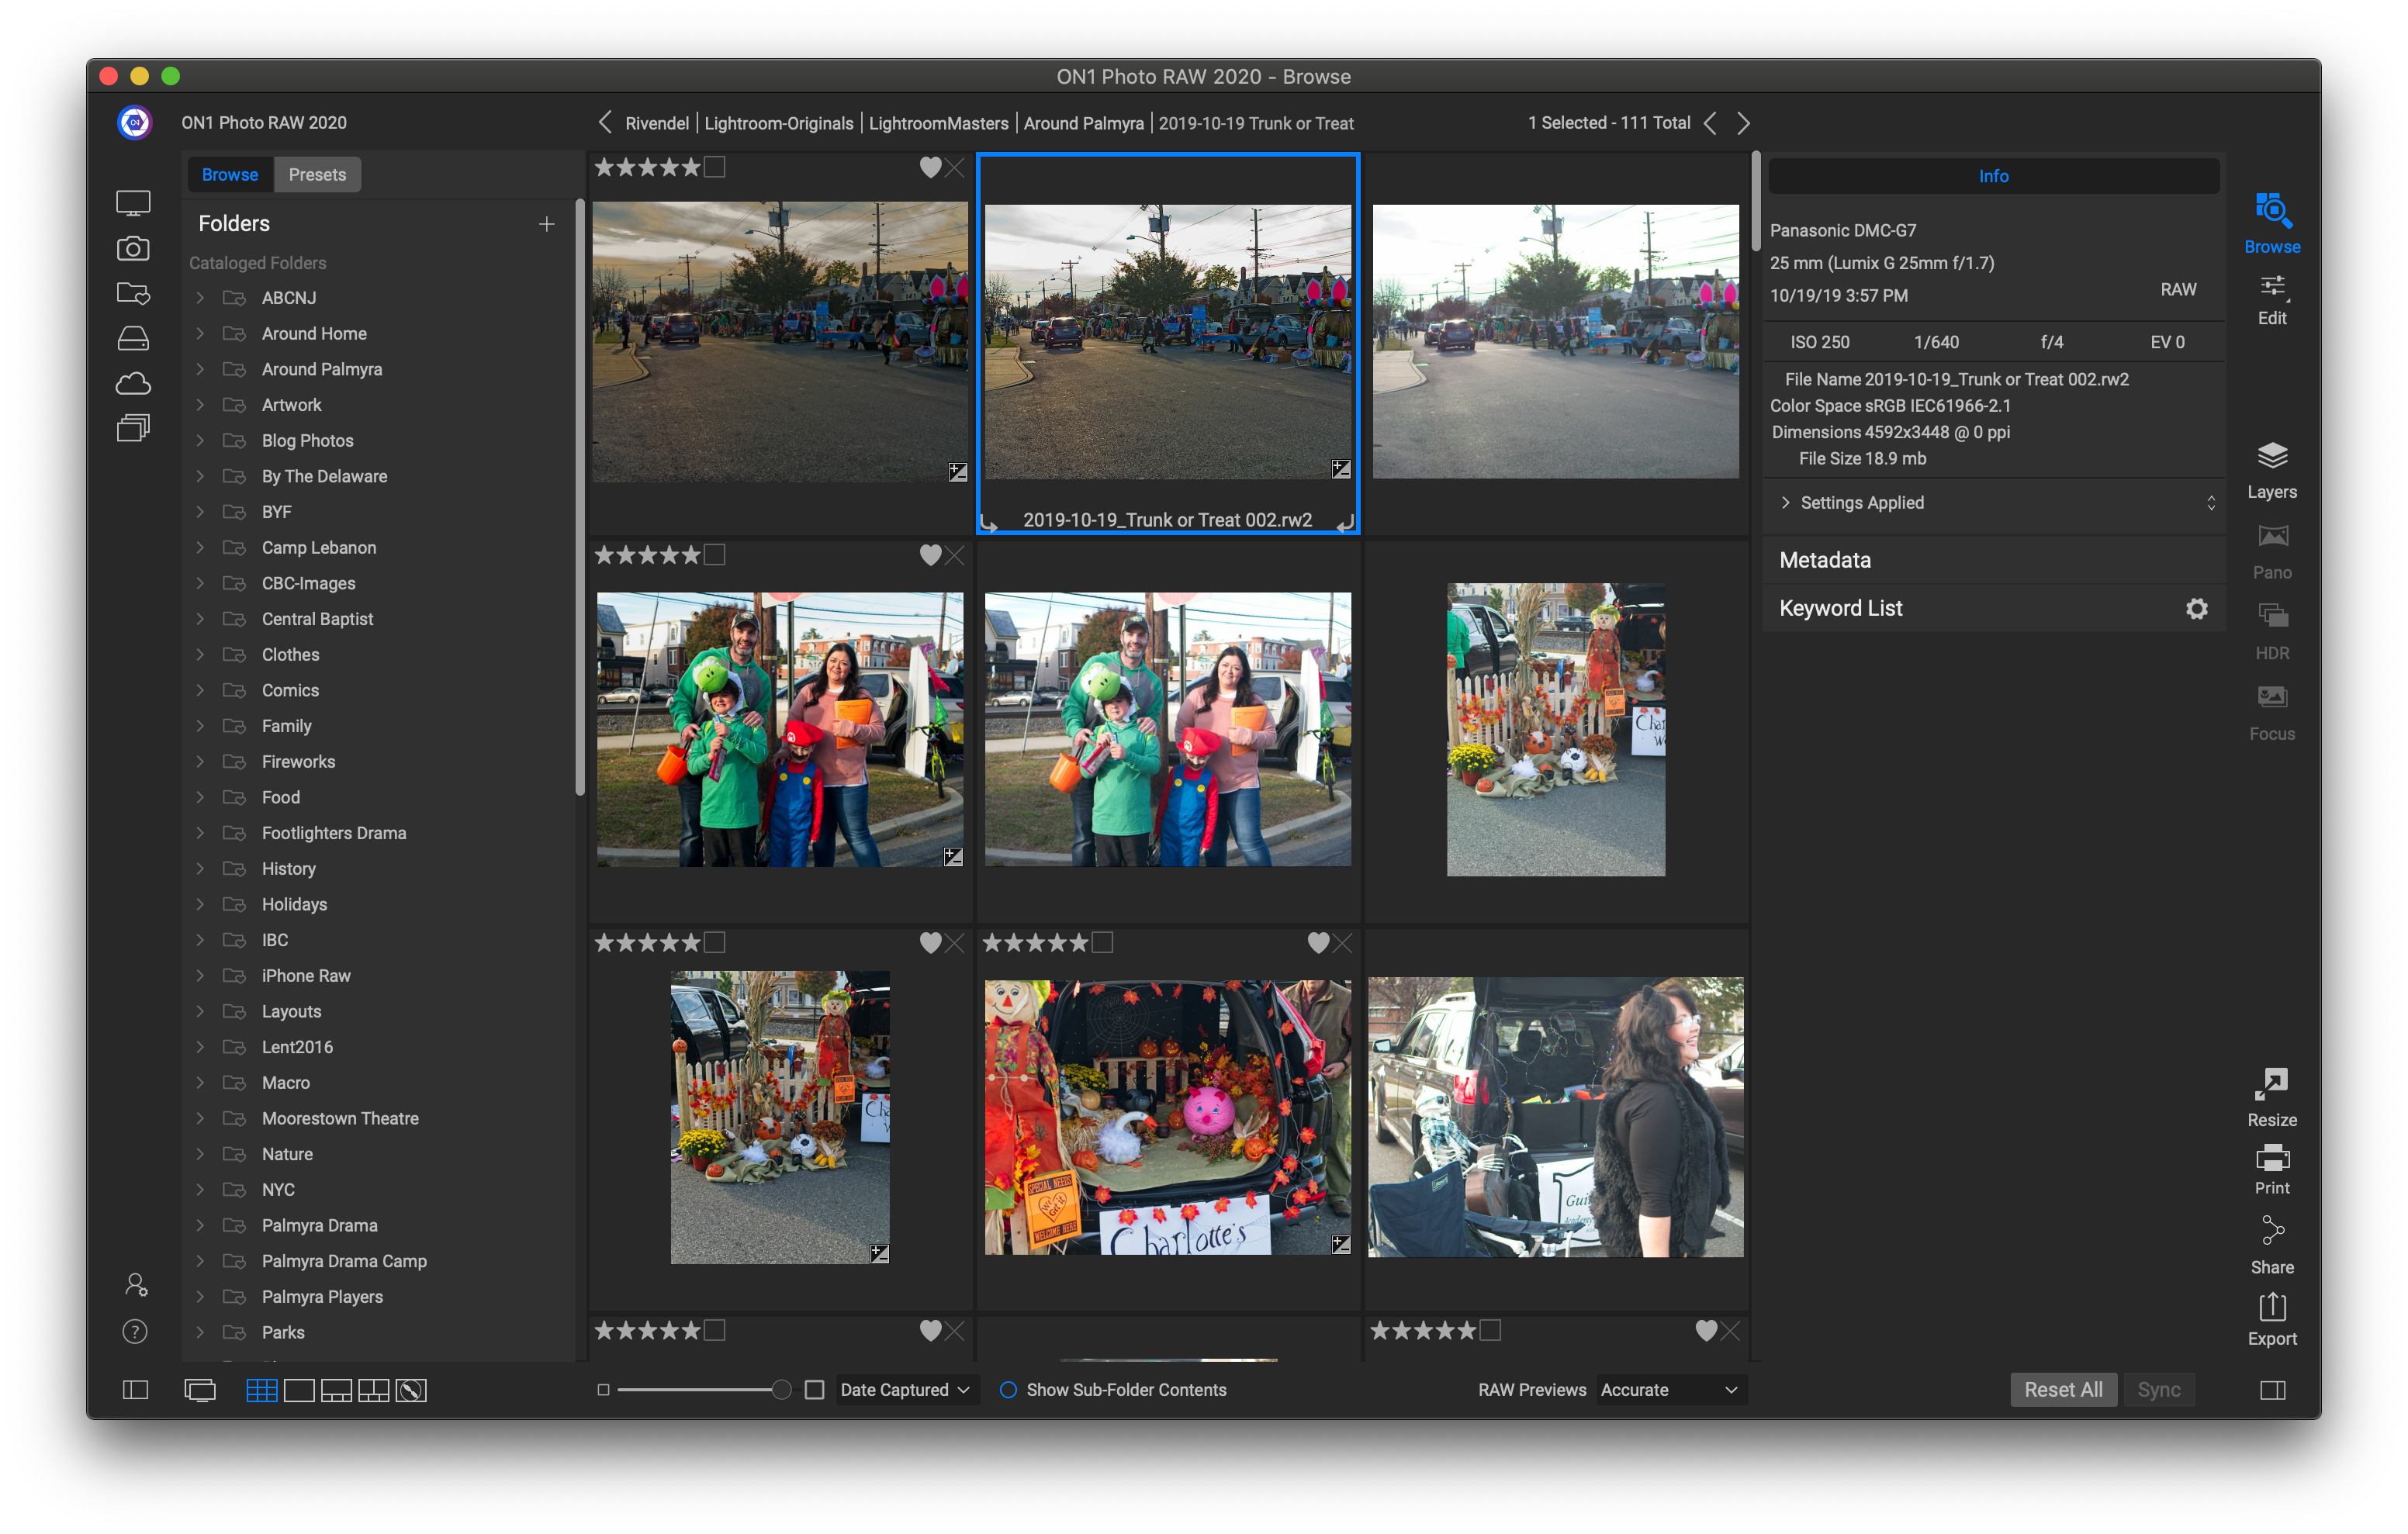2408x1534 pixels.
Task: Open the Layers module
Action: [x=2271, y=469]
